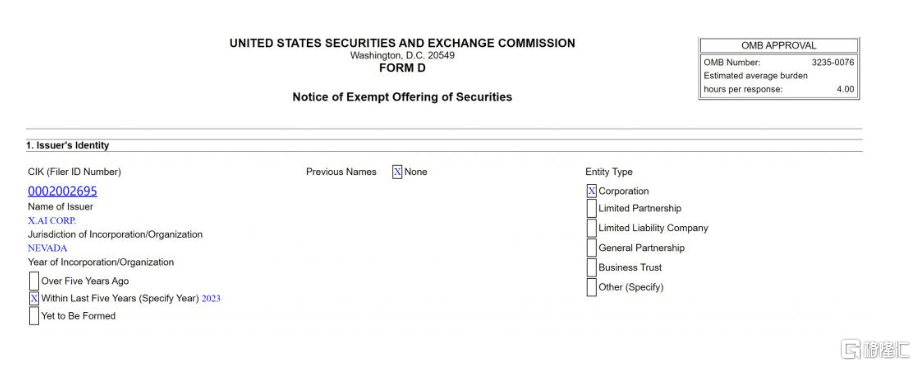
Task: Open the CIK number 0002002695 link
Action: pos(63,191)
